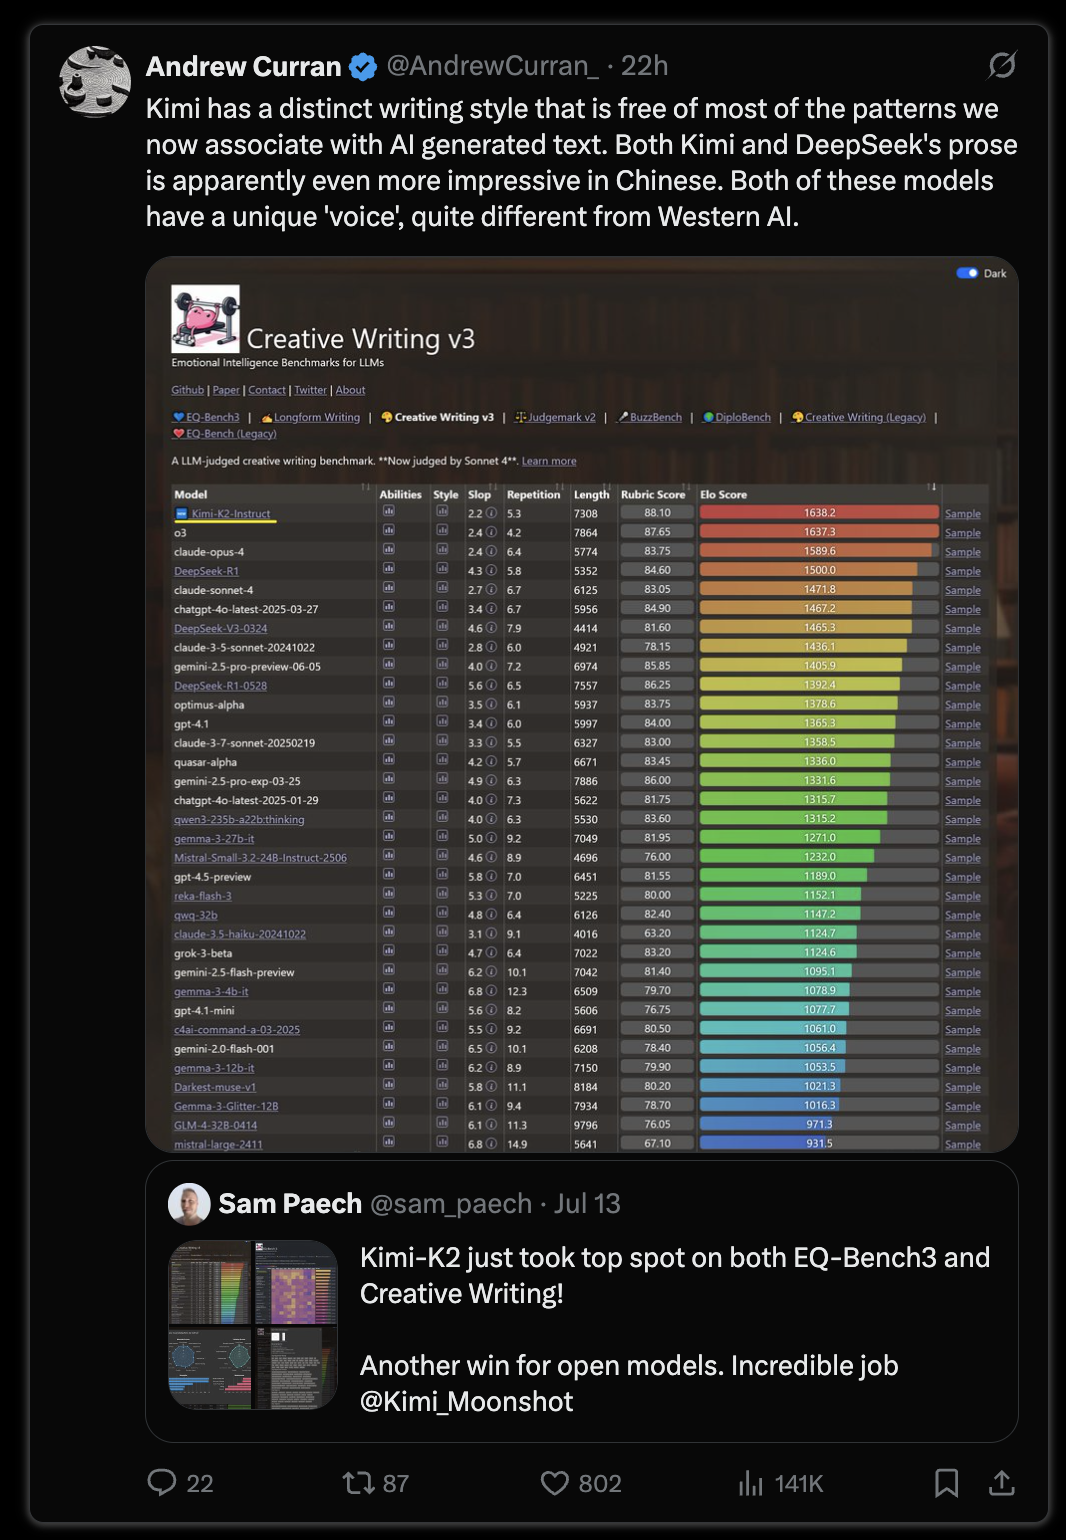The height and width of the screenshot is (1540, 1066).
Task: Open the EQ-Bench (Legacy) tab
Action: click(x=224, y=434)
